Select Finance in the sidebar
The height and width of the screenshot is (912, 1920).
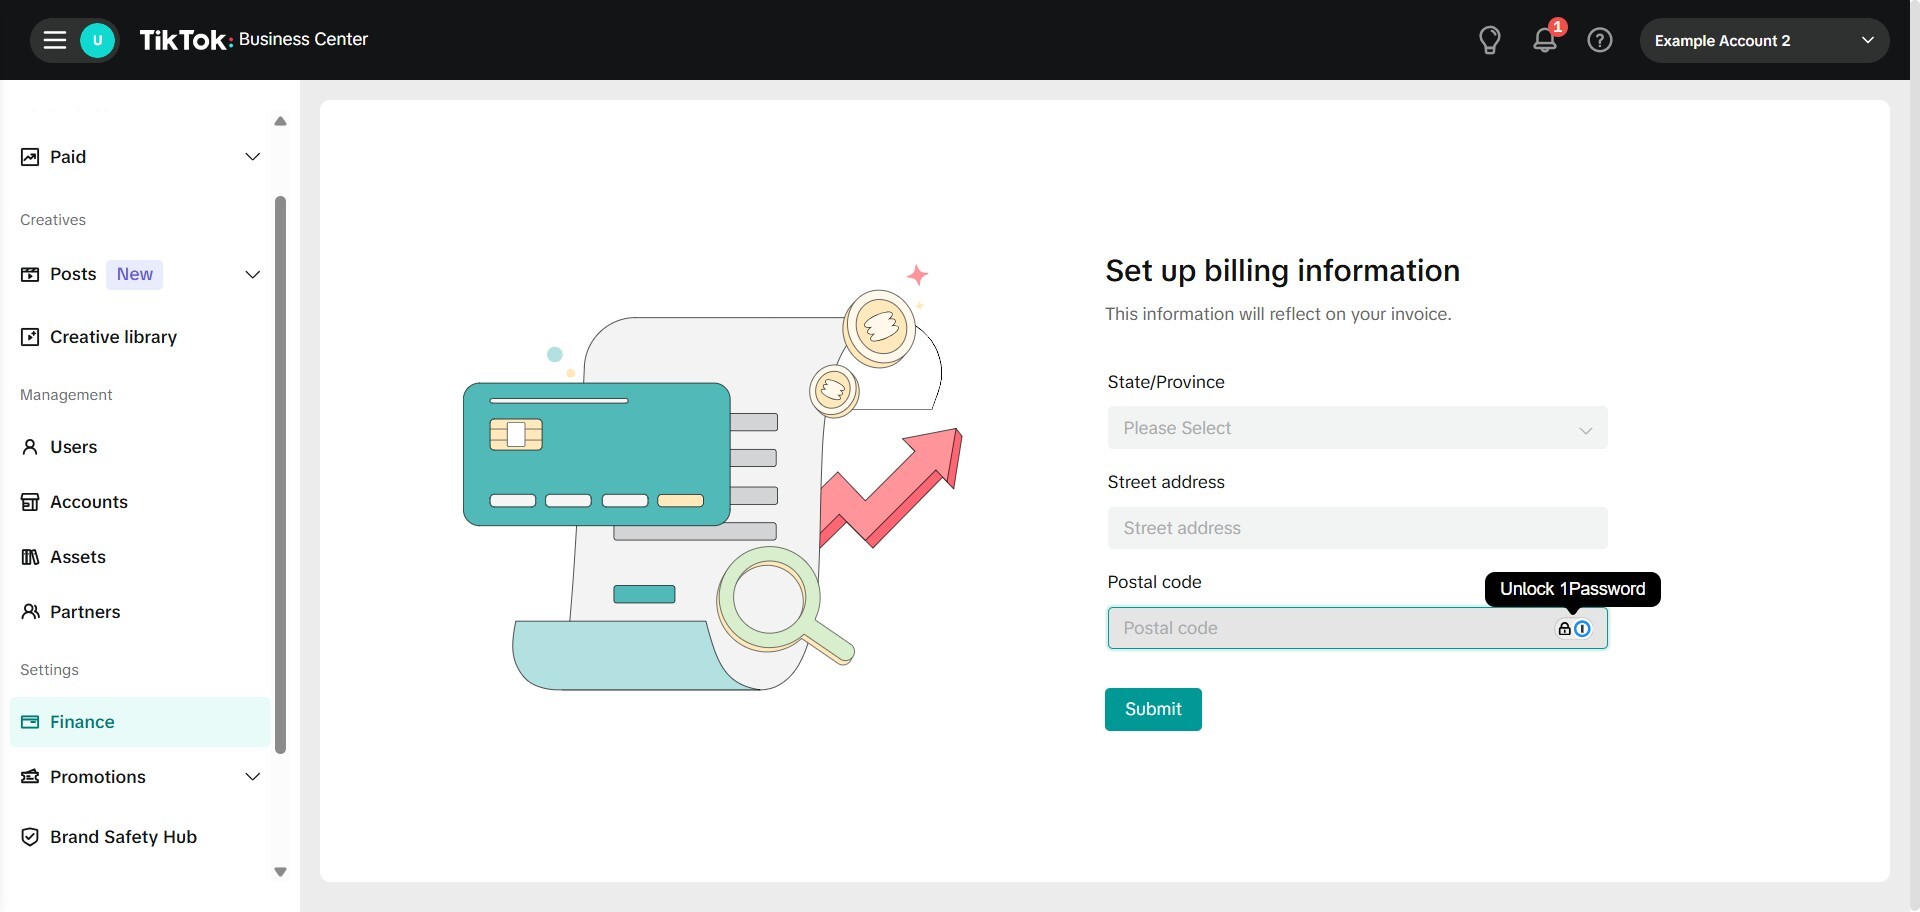tap(82, 722)
